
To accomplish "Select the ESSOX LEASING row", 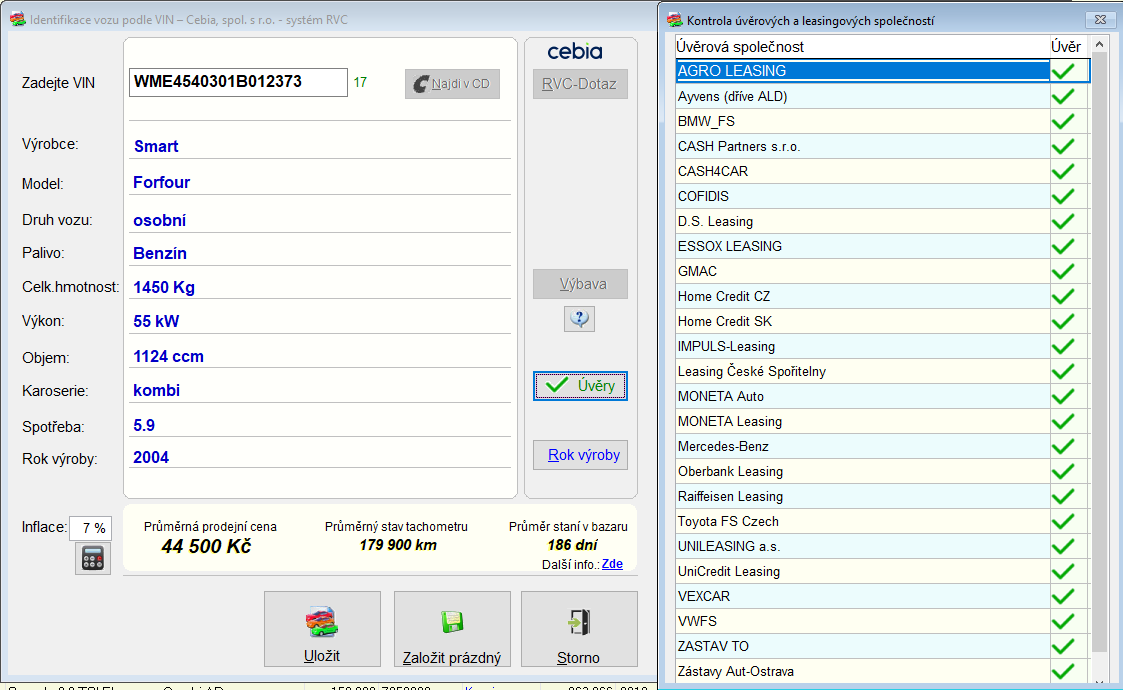I will point(882,246).
